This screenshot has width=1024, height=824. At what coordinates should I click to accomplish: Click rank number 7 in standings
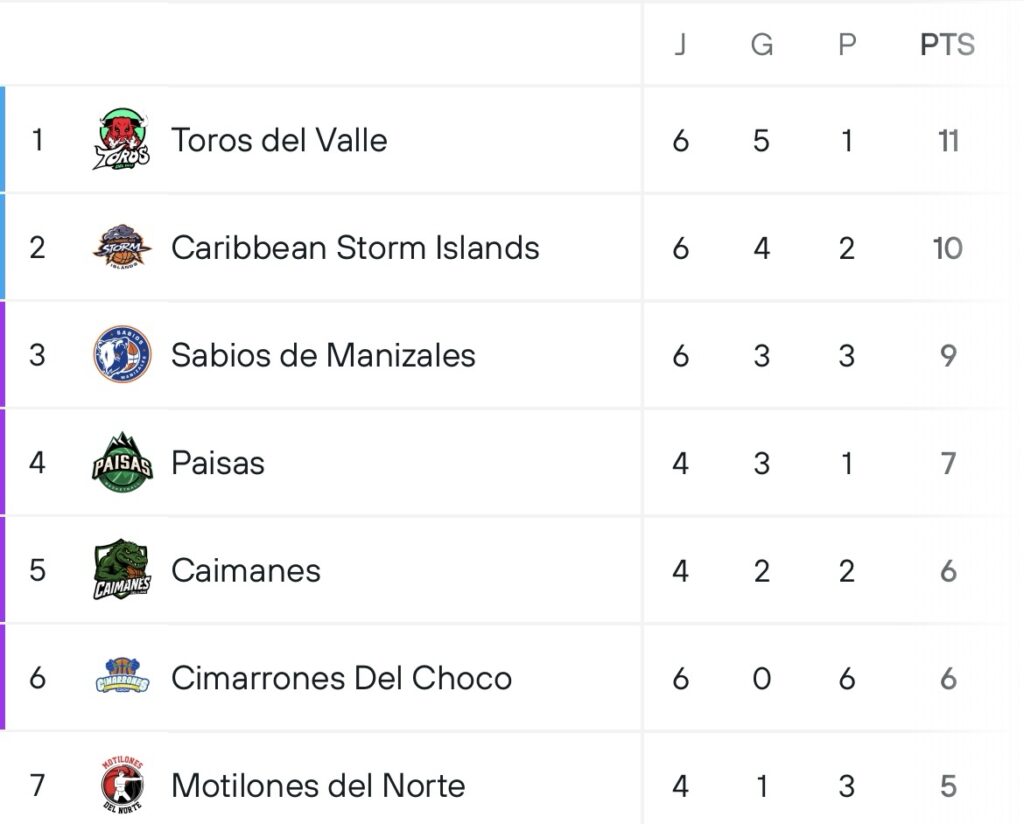click(x=37, y=786)
